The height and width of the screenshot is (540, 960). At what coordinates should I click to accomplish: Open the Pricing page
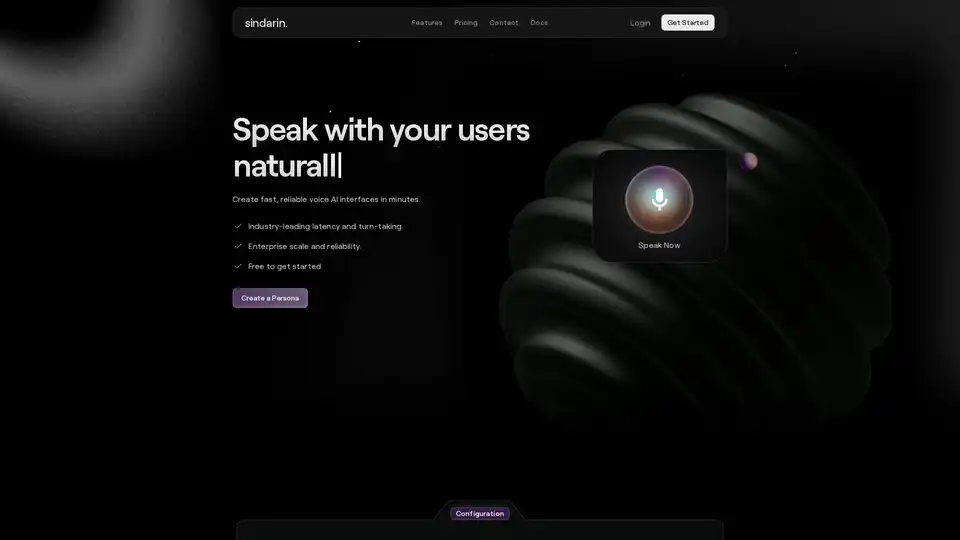click(x=465, y=23)
